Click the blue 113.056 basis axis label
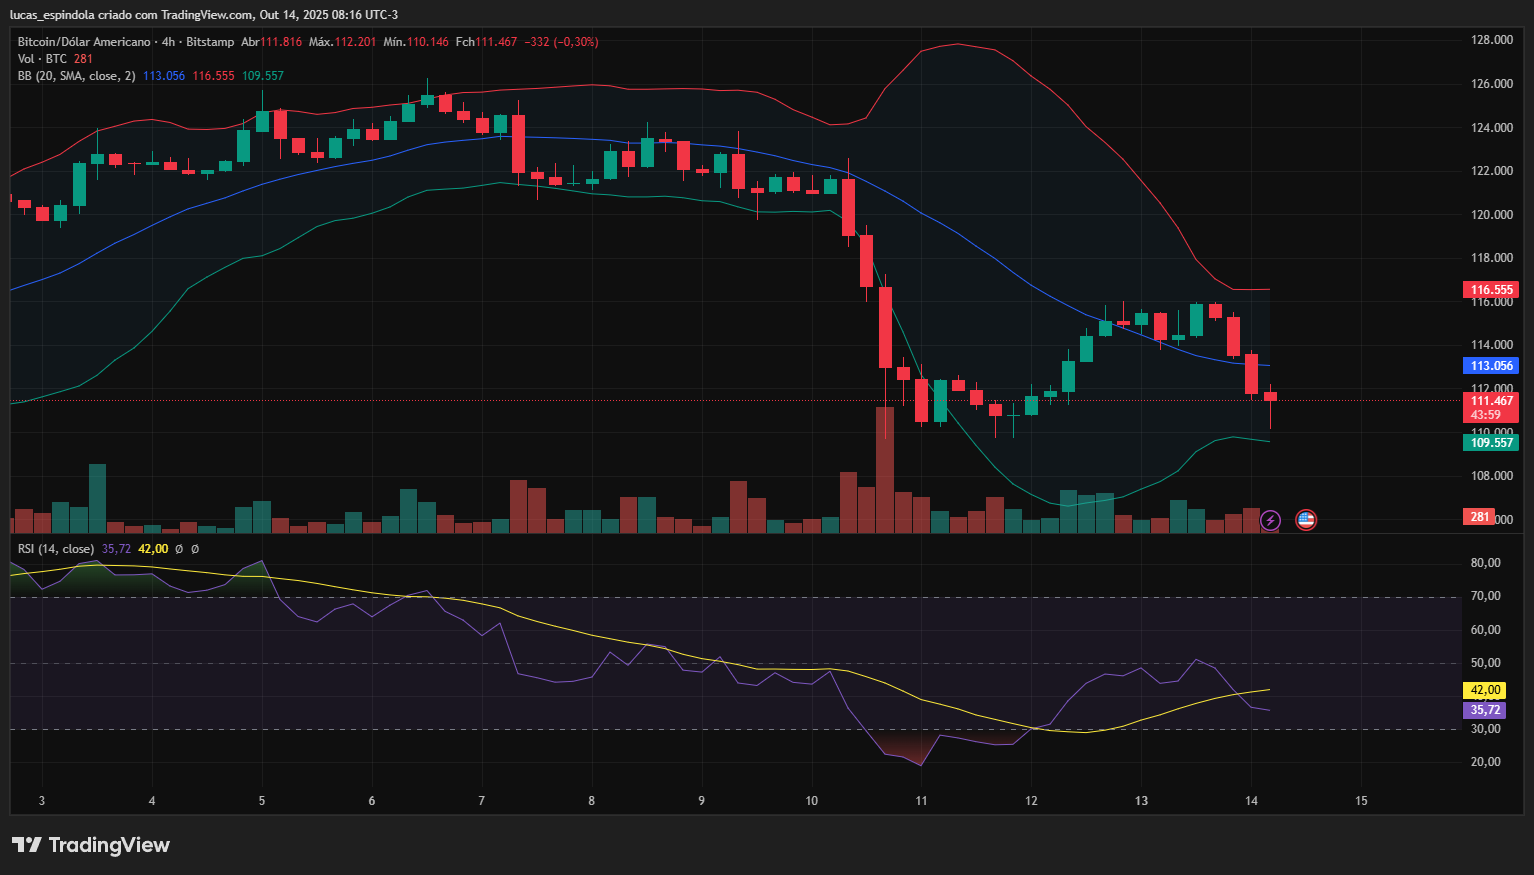This screenshot has width=1534, height=875. pyautogui.click(x=1491, y=366)
